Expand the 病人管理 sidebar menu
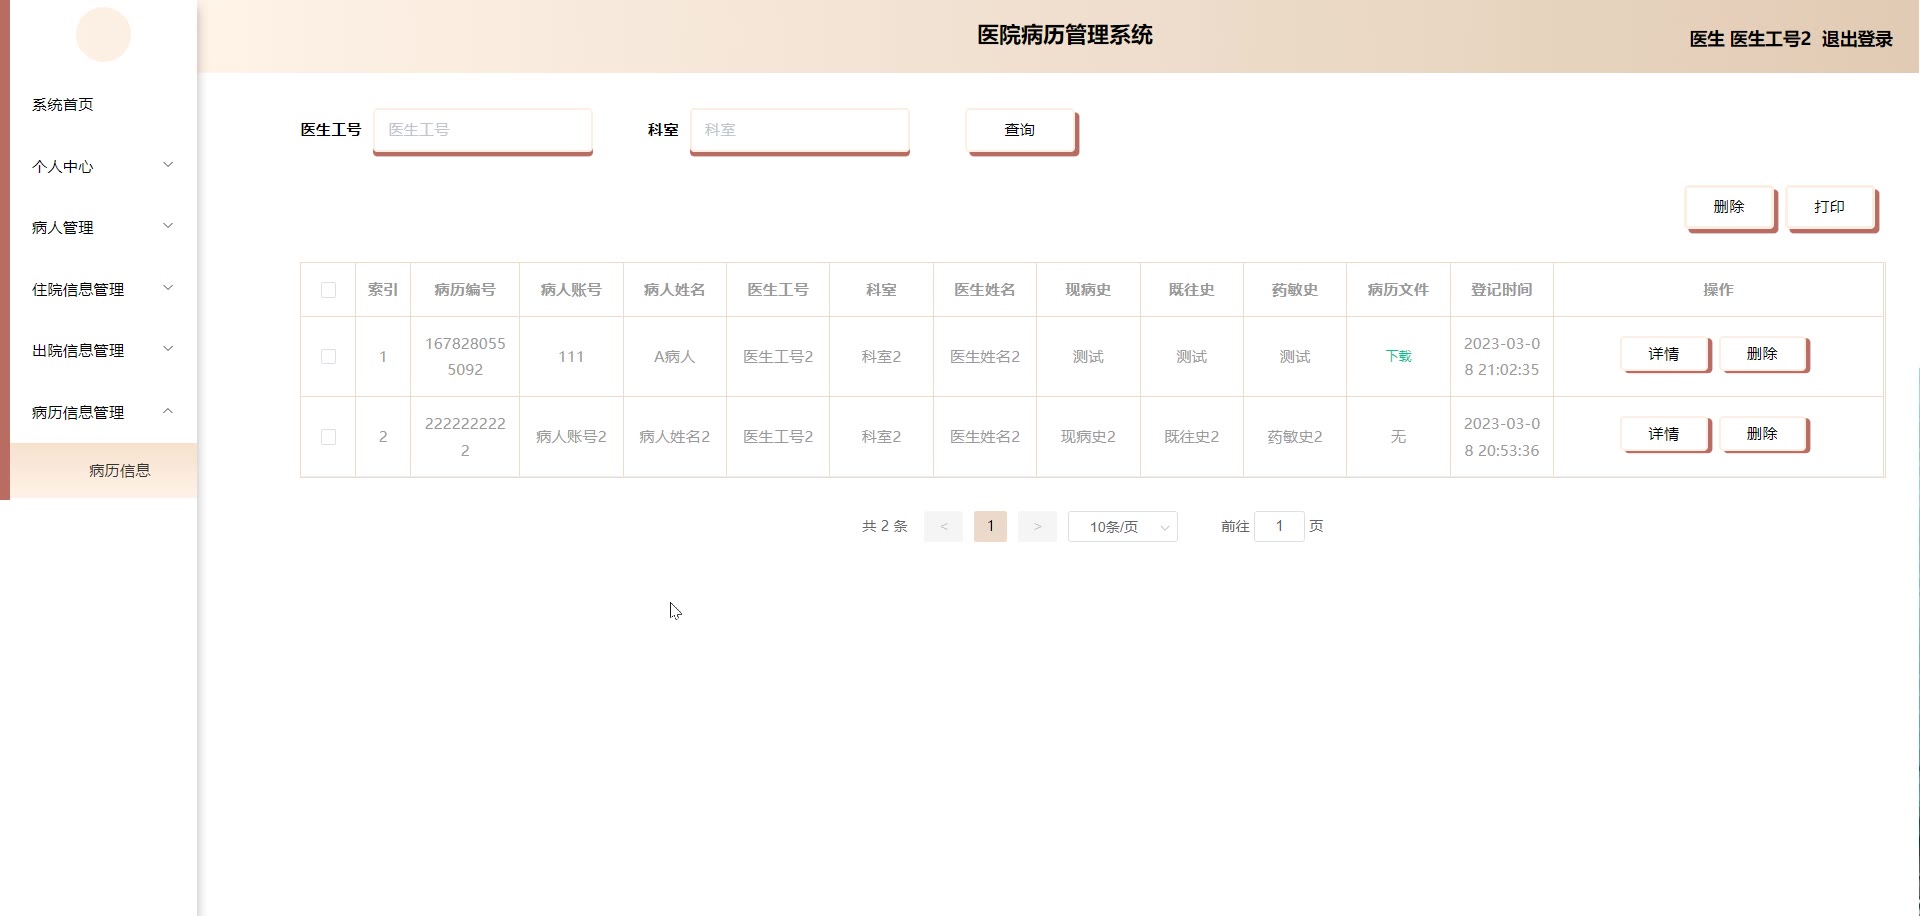Screen dimensions: 1920x916 click(x=102, y=227)
